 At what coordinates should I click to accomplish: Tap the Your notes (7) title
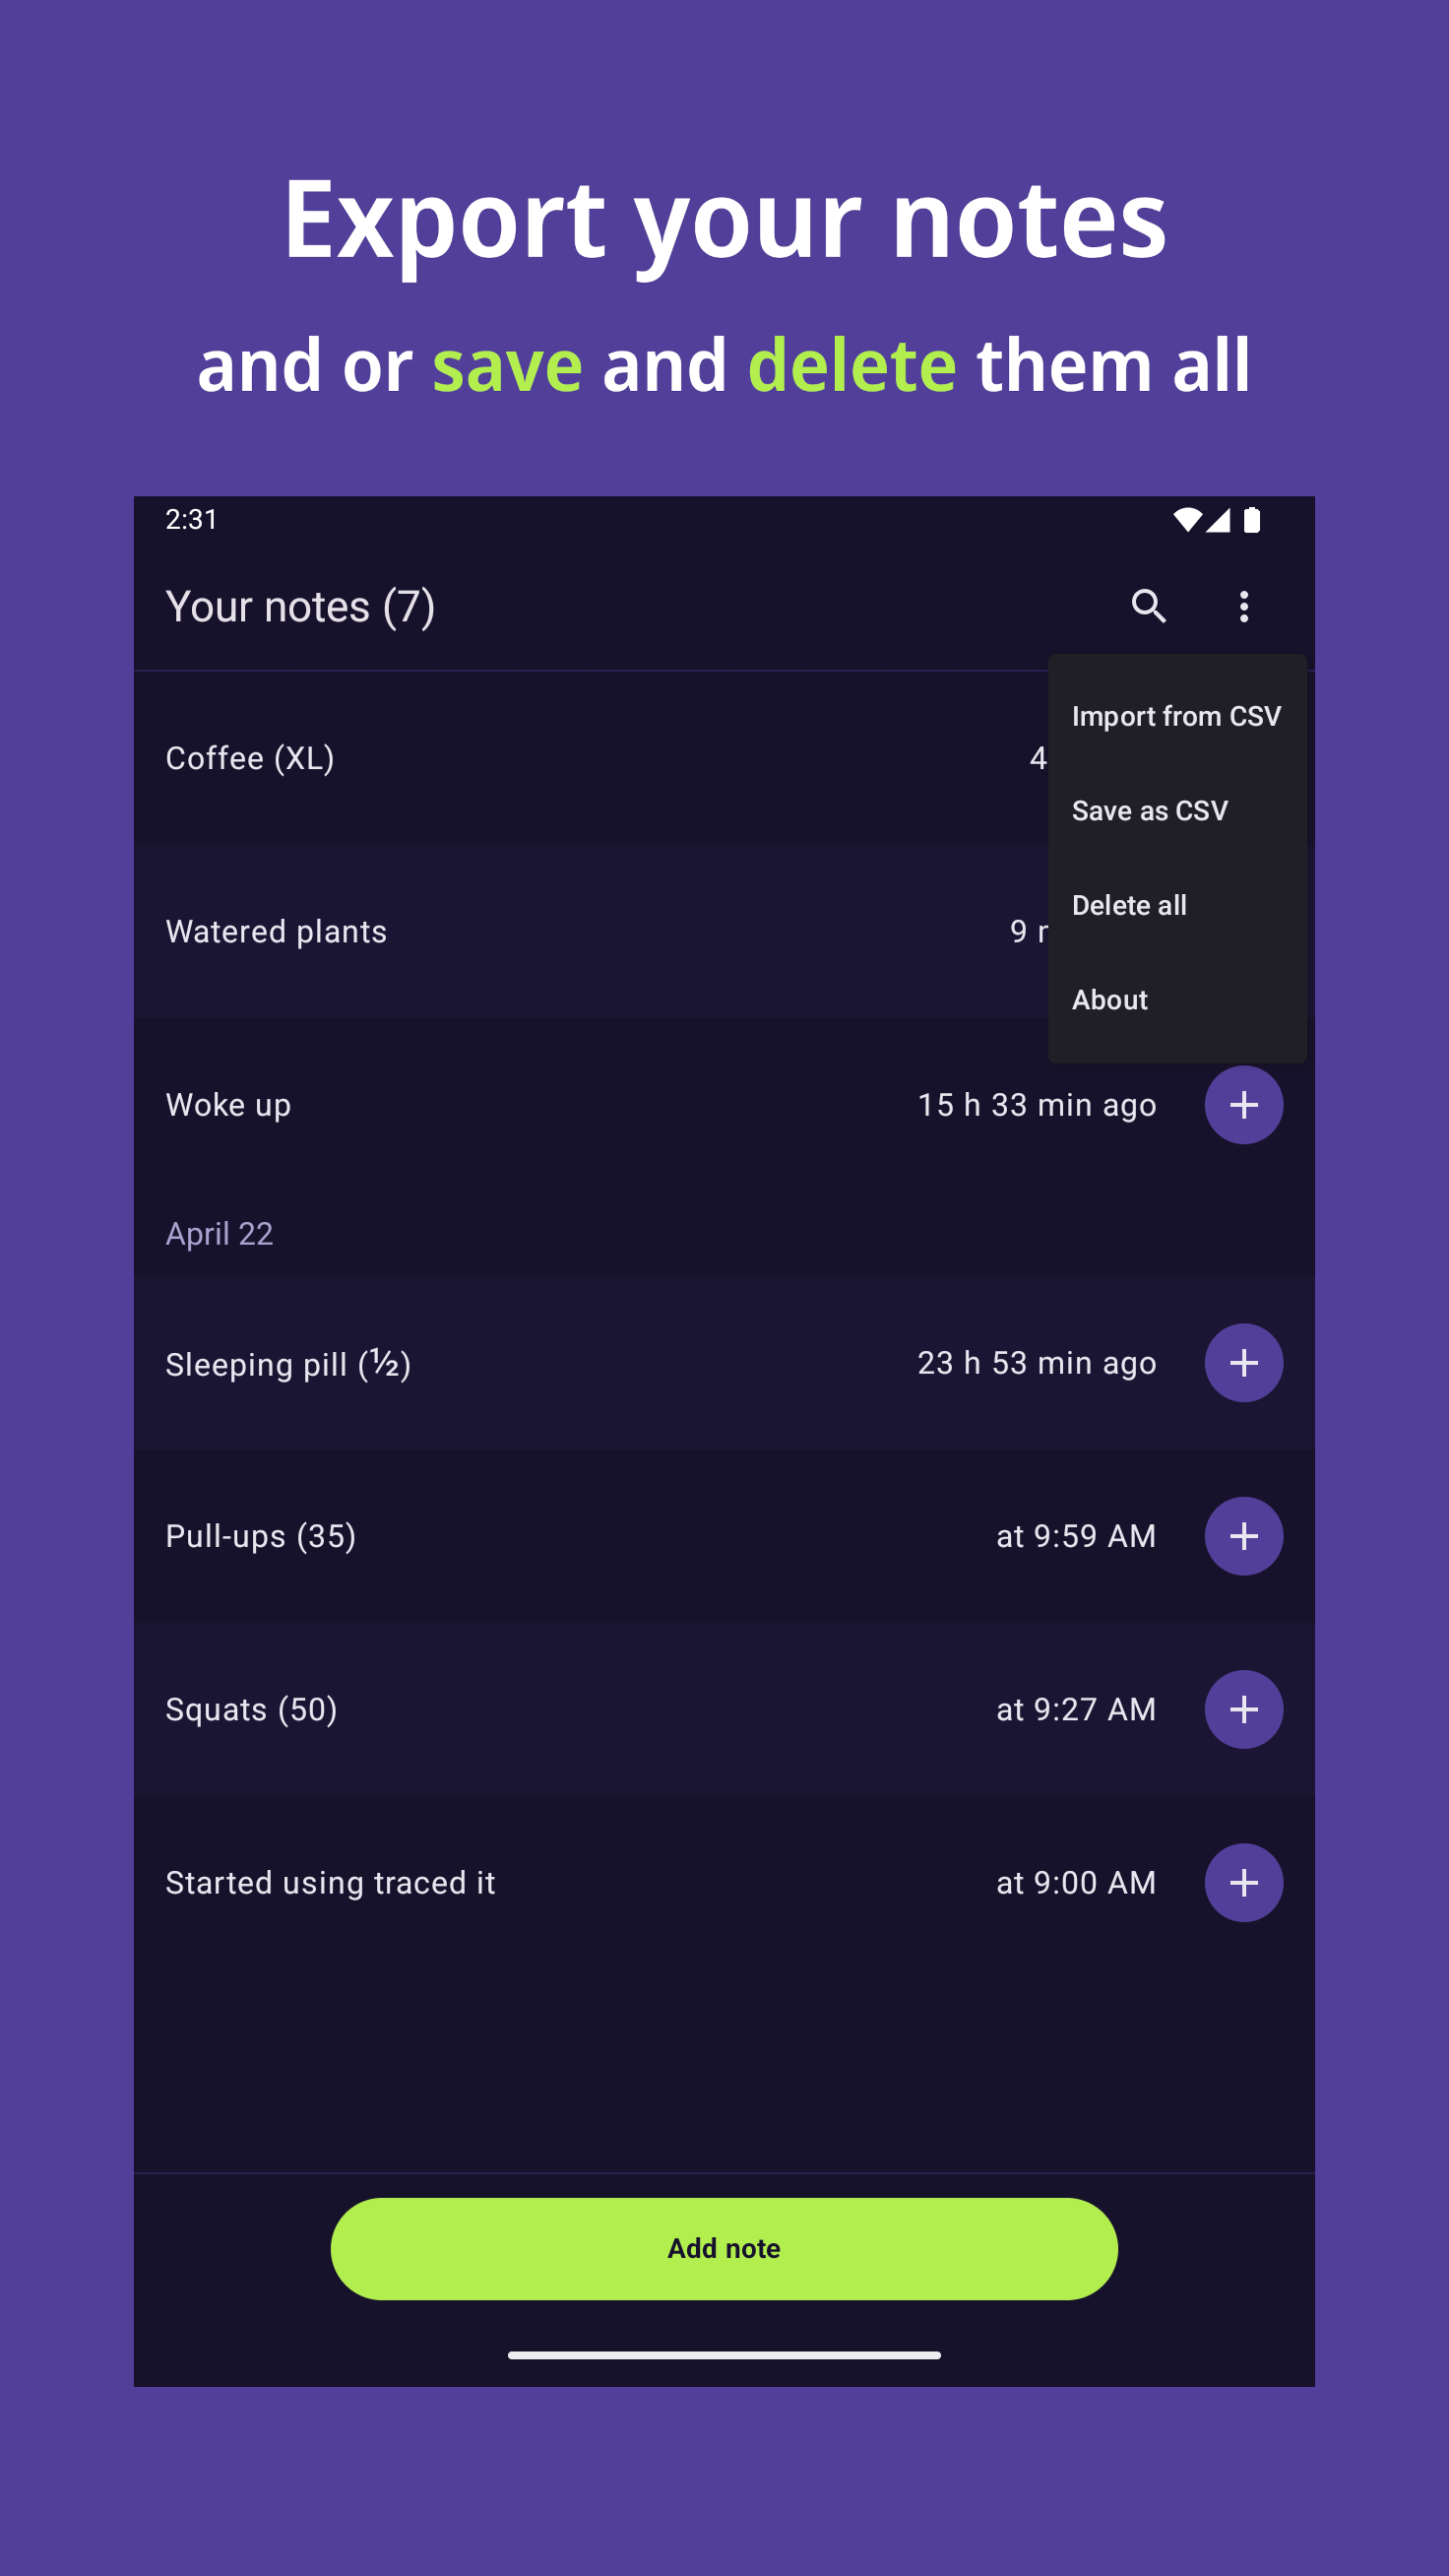[x=300, y=606]
